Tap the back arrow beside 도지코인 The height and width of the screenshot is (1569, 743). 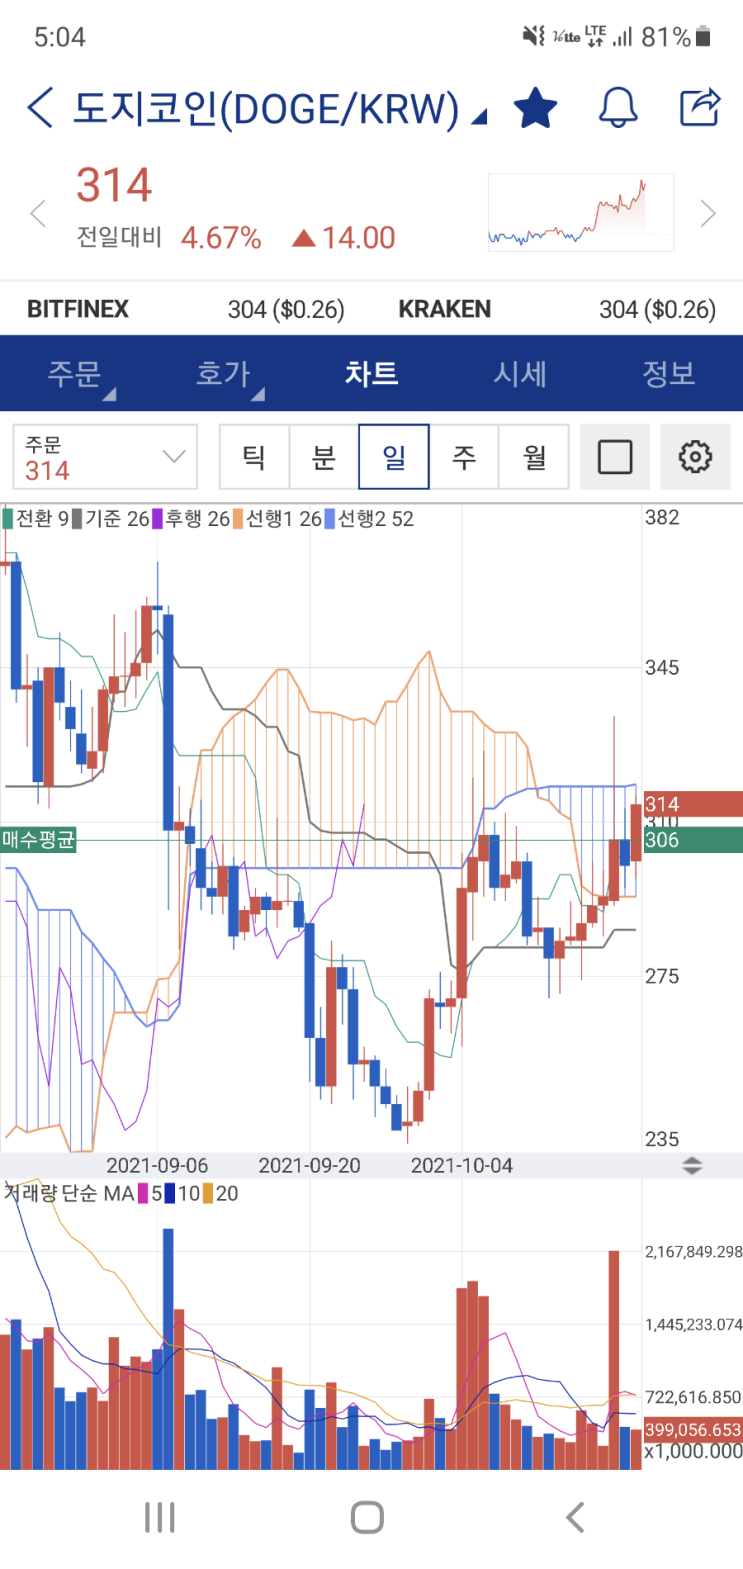pos(40,108)
